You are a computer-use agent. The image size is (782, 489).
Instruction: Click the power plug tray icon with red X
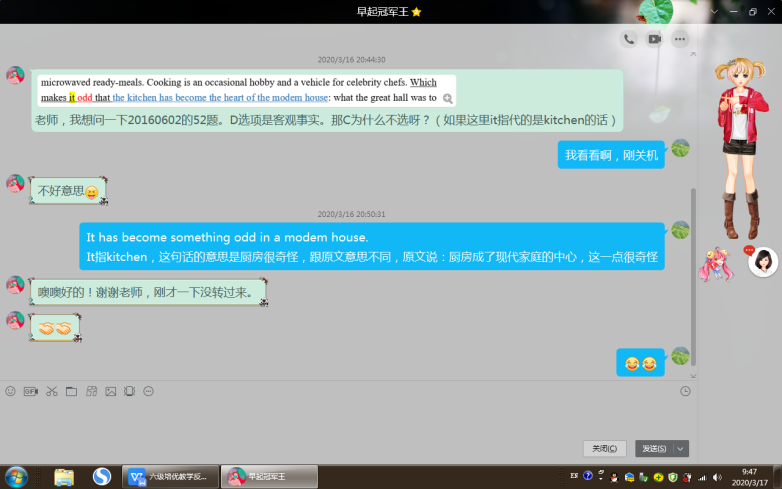tap(688, 478)
